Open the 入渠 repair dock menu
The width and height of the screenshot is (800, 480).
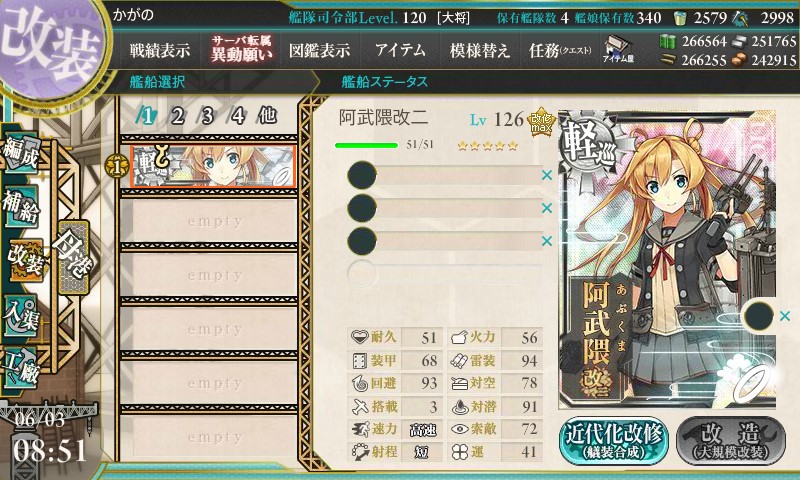click(x=21, y=315)
